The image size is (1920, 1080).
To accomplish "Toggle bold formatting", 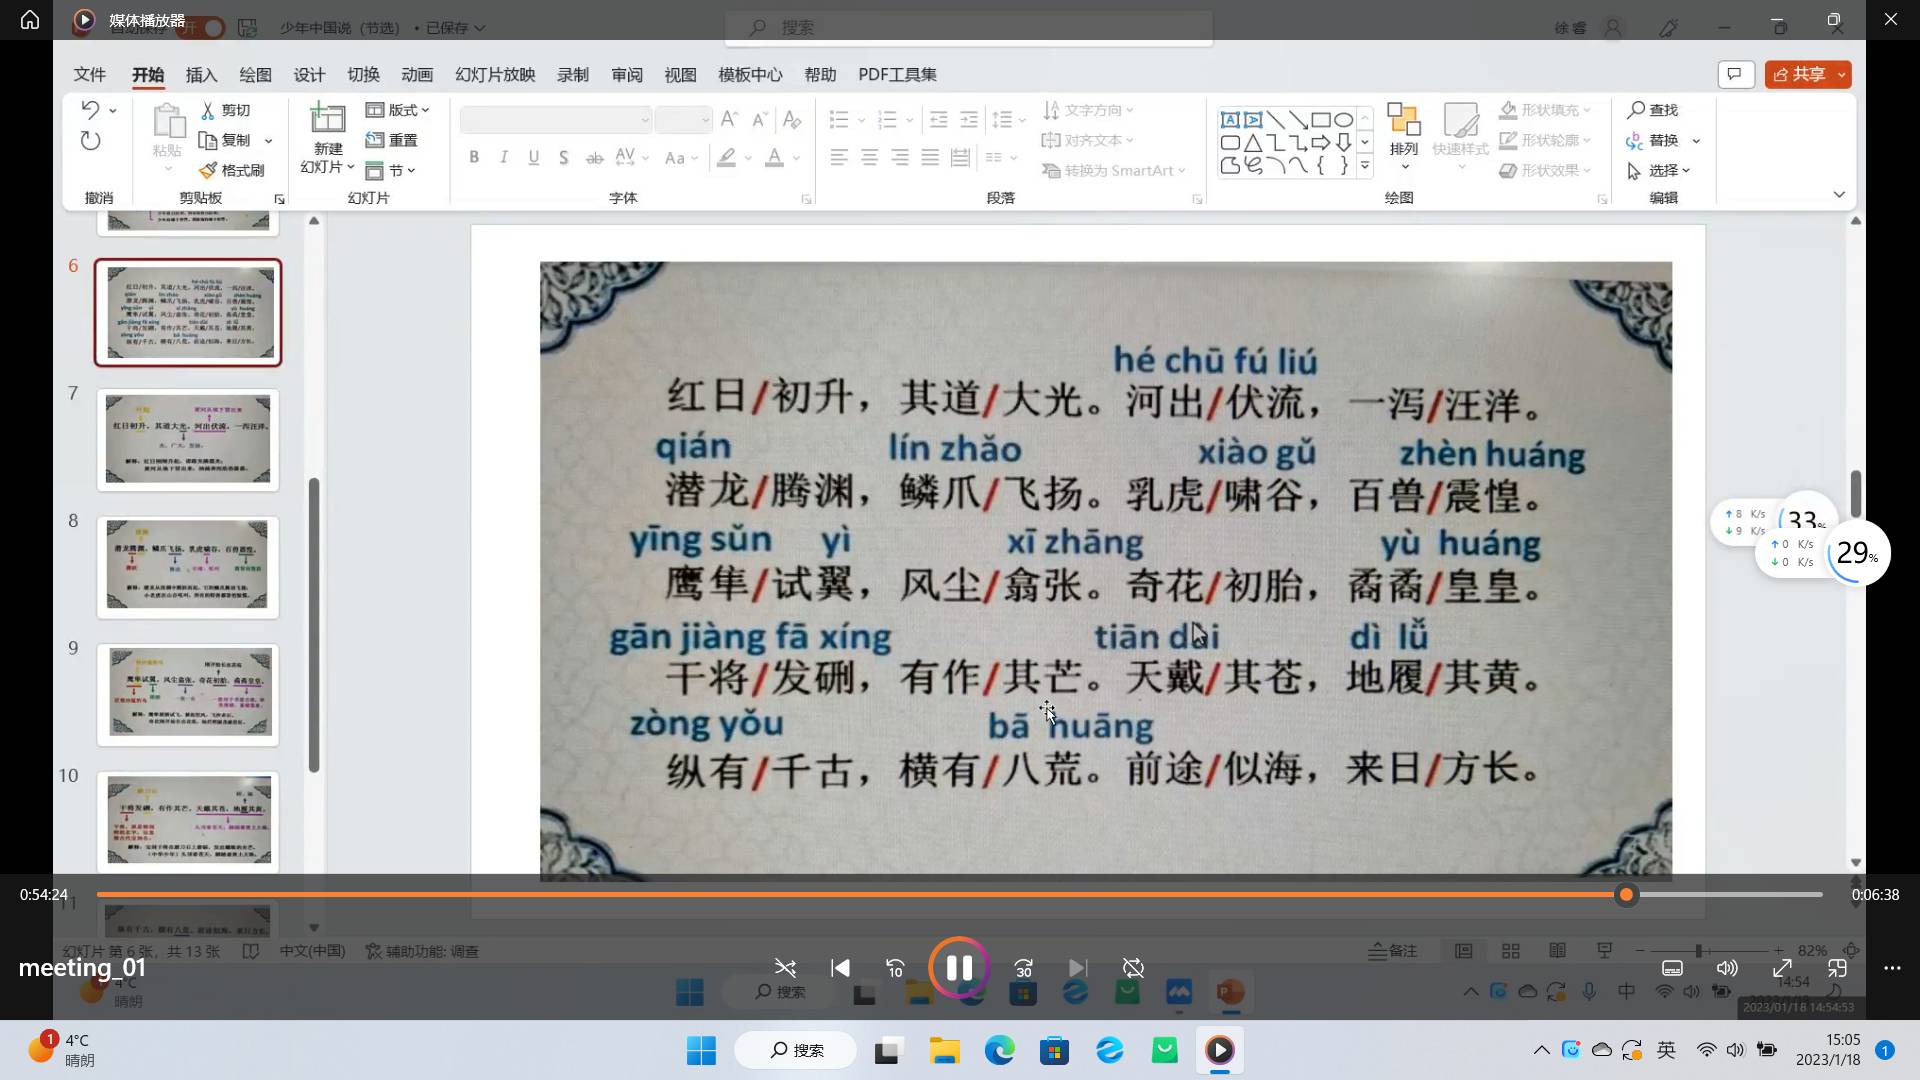I will pyautogui.click(x=474, y=157).
